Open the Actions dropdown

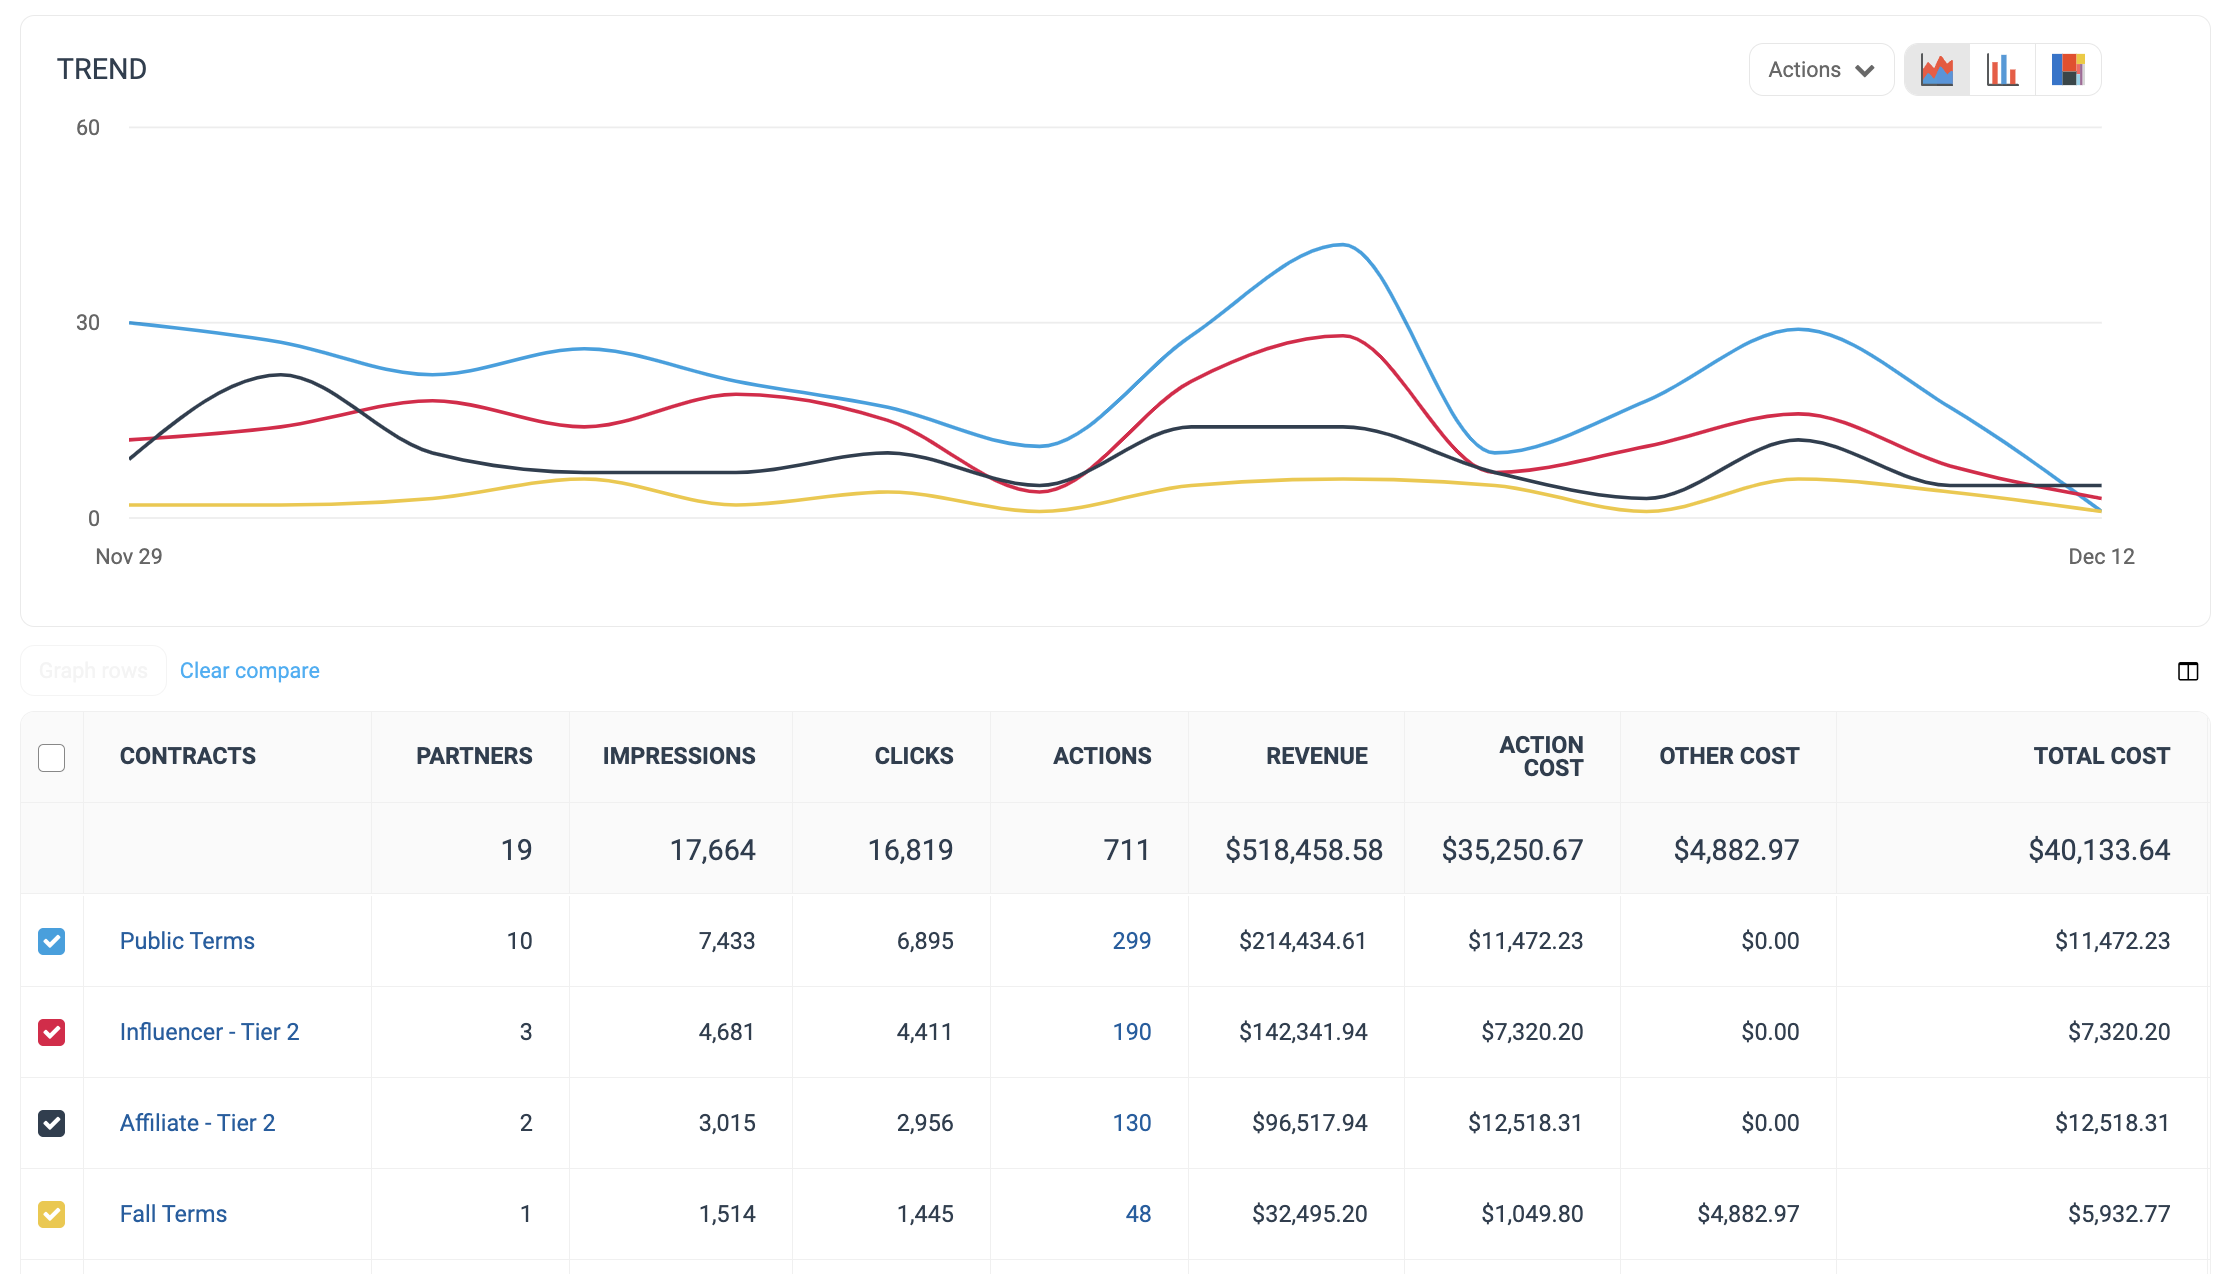[1821, 70]
